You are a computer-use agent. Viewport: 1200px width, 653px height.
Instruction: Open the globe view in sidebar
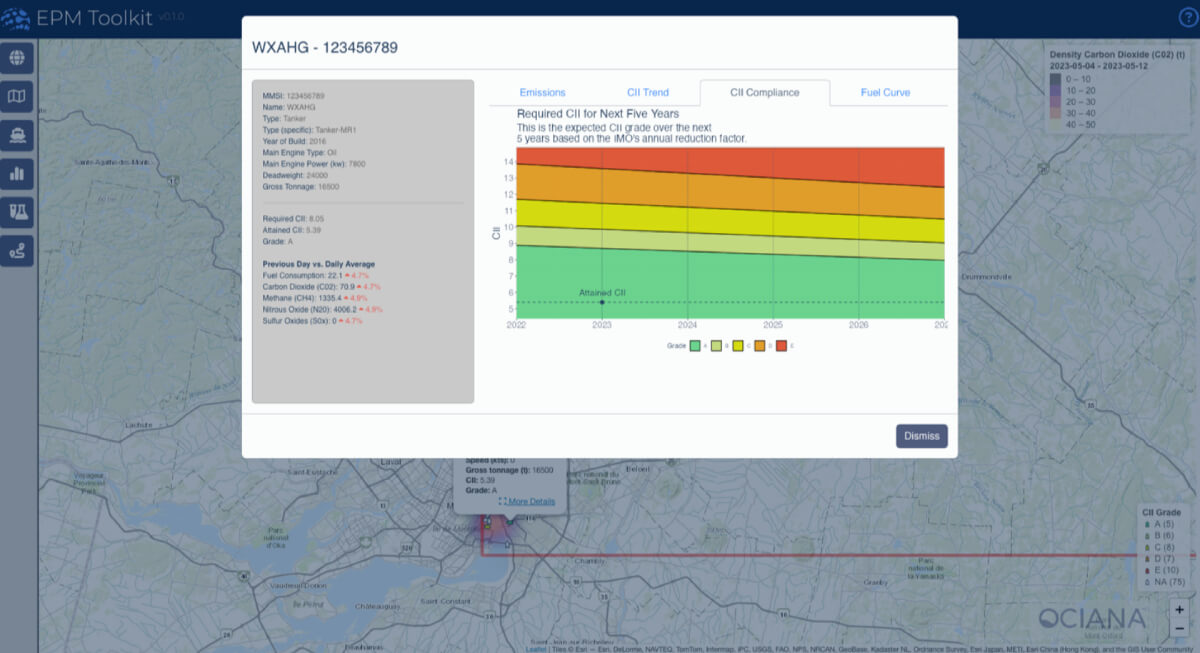coord(17,58)
